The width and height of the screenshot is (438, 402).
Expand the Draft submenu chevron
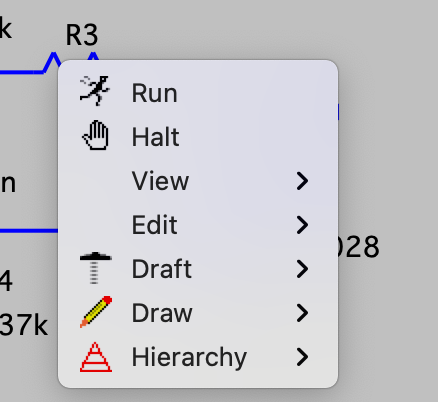point(302,269)
